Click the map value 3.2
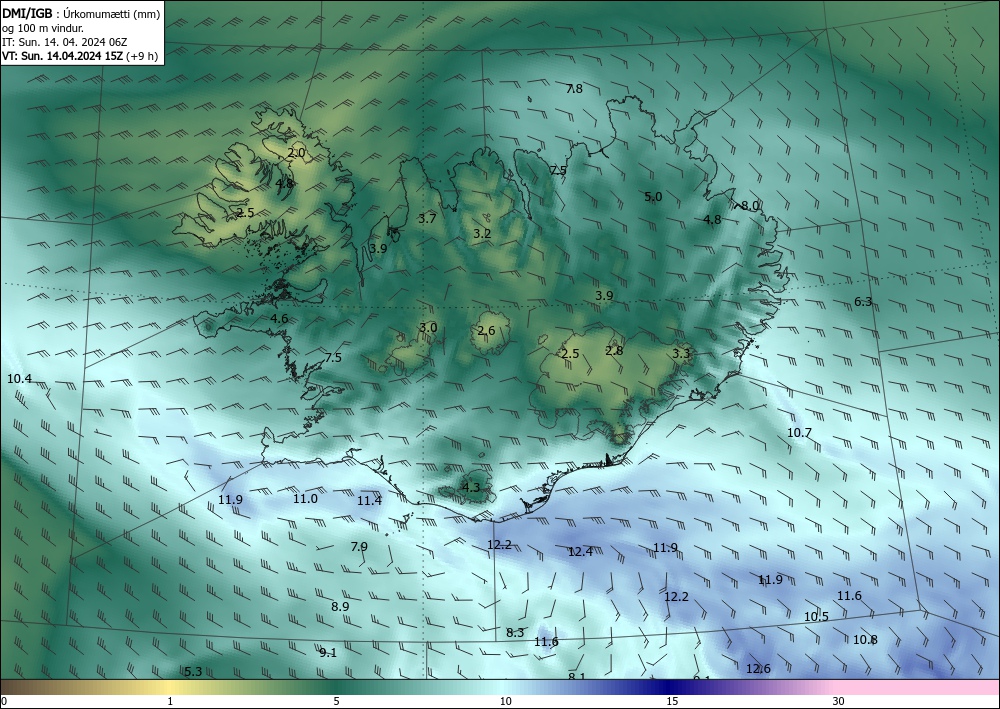This screenshot has height=709, width=1000. [482, 234]
